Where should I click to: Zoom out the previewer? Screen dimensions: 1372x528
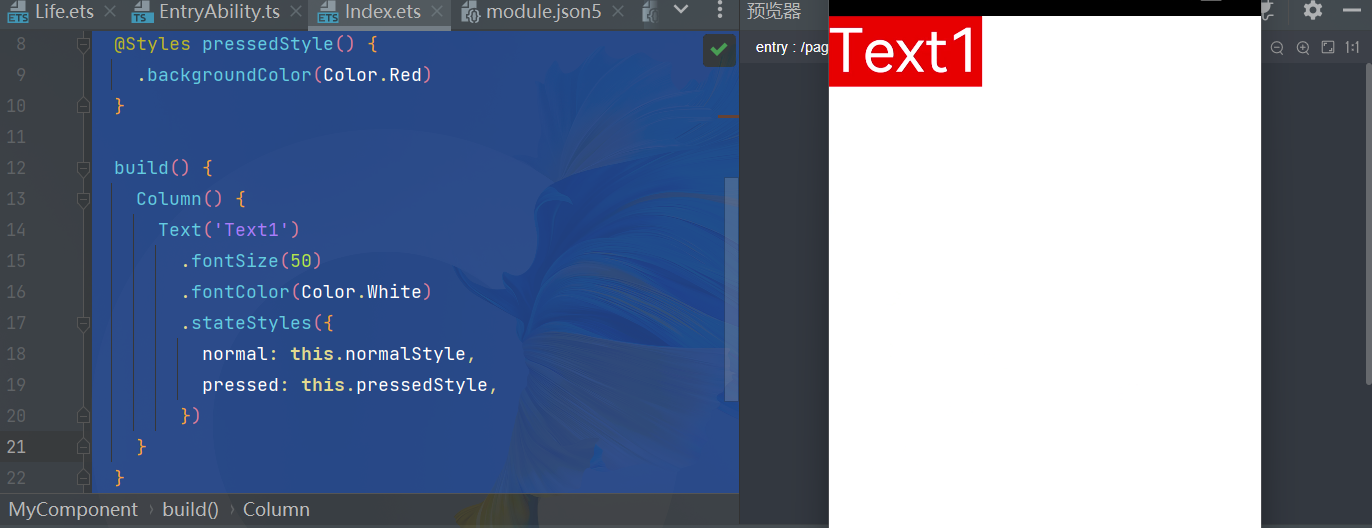[x=1277, y=47]
